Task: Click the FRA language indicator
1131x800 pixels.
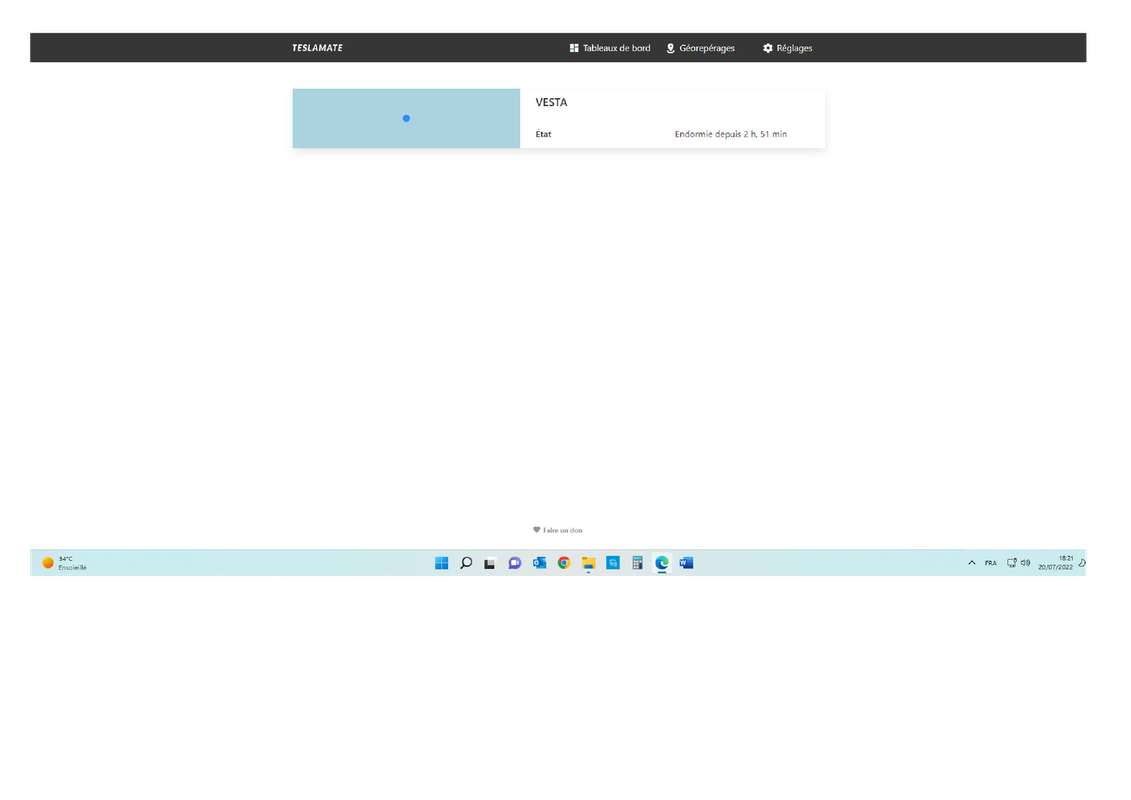Action: click(x=990, y=563)
